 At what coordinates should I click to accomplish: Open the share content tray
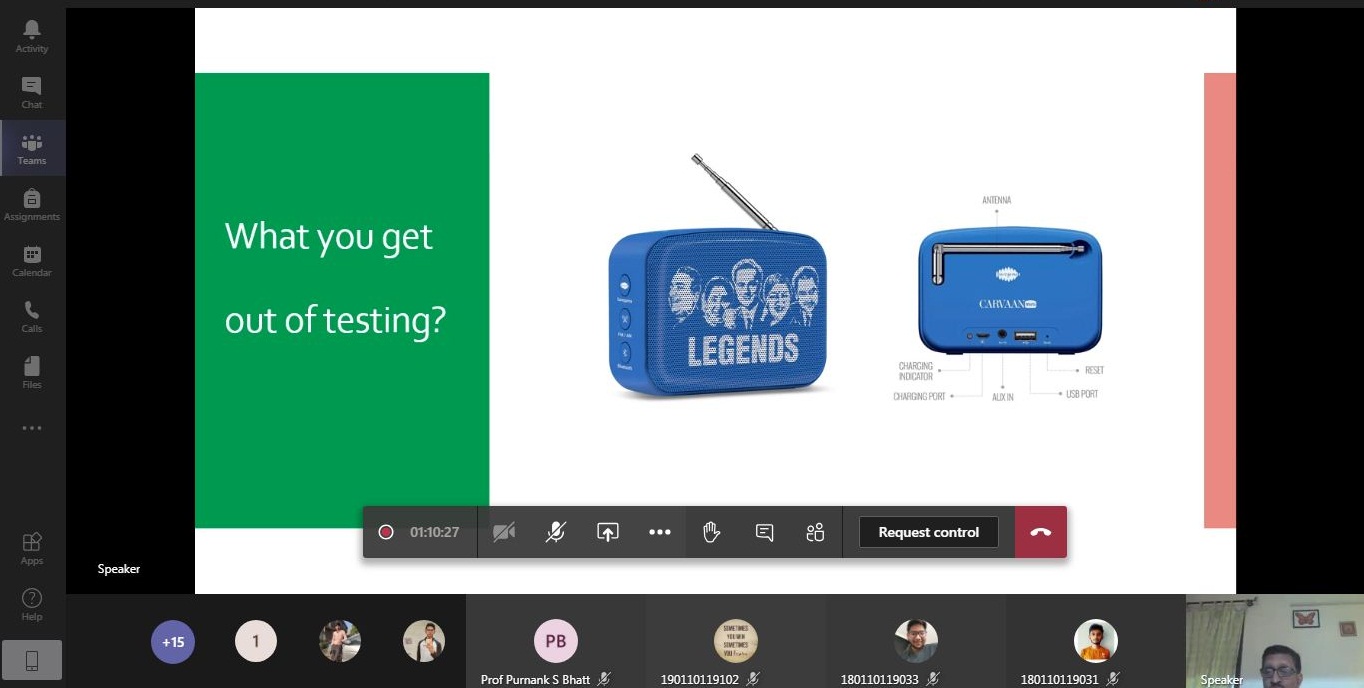click(608, 532)
